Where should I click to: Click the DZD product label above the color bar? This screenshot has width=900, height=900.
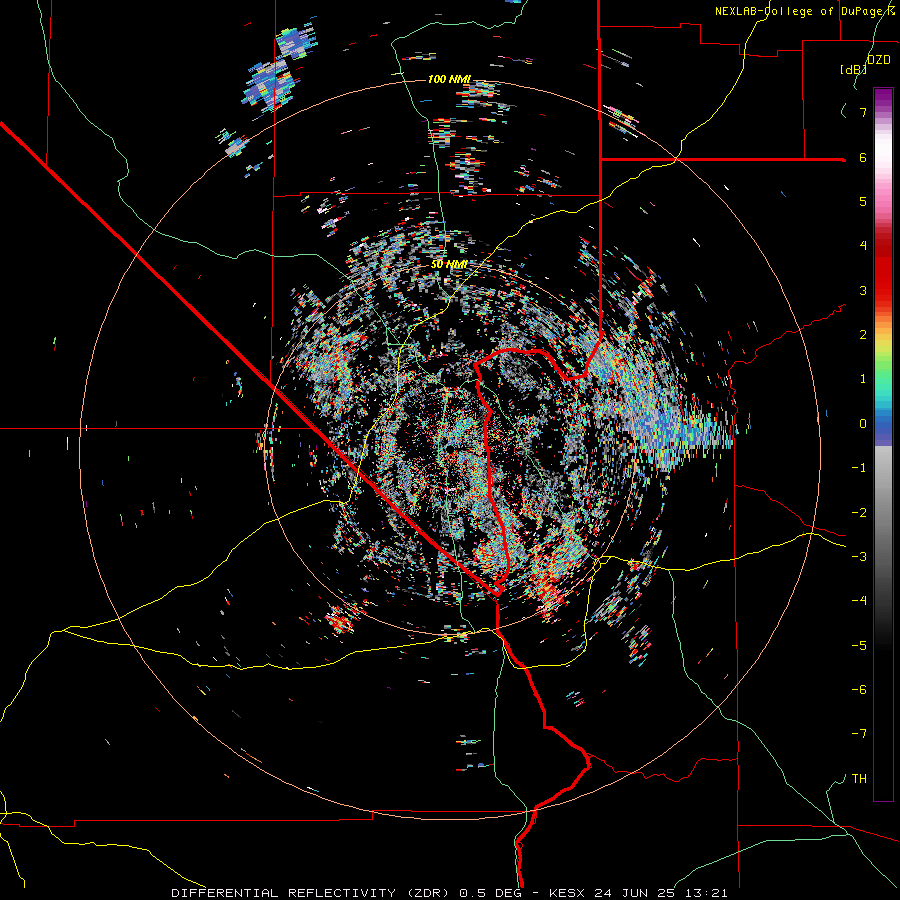[878, 60]
